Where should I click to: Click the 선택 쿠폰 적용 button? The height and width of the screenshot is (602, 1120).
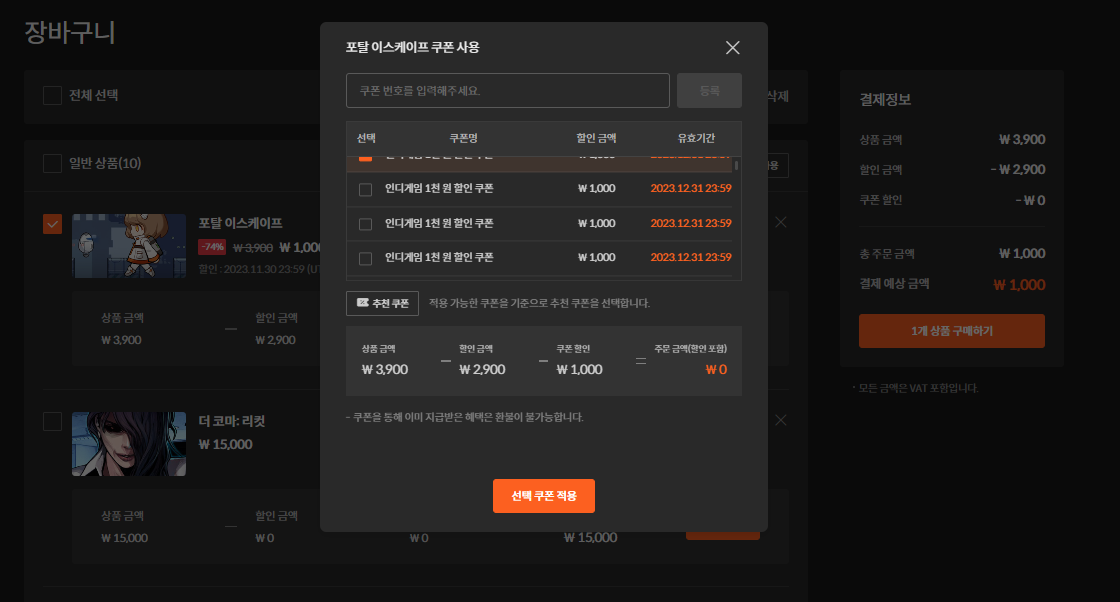click(x=543, y=496)
